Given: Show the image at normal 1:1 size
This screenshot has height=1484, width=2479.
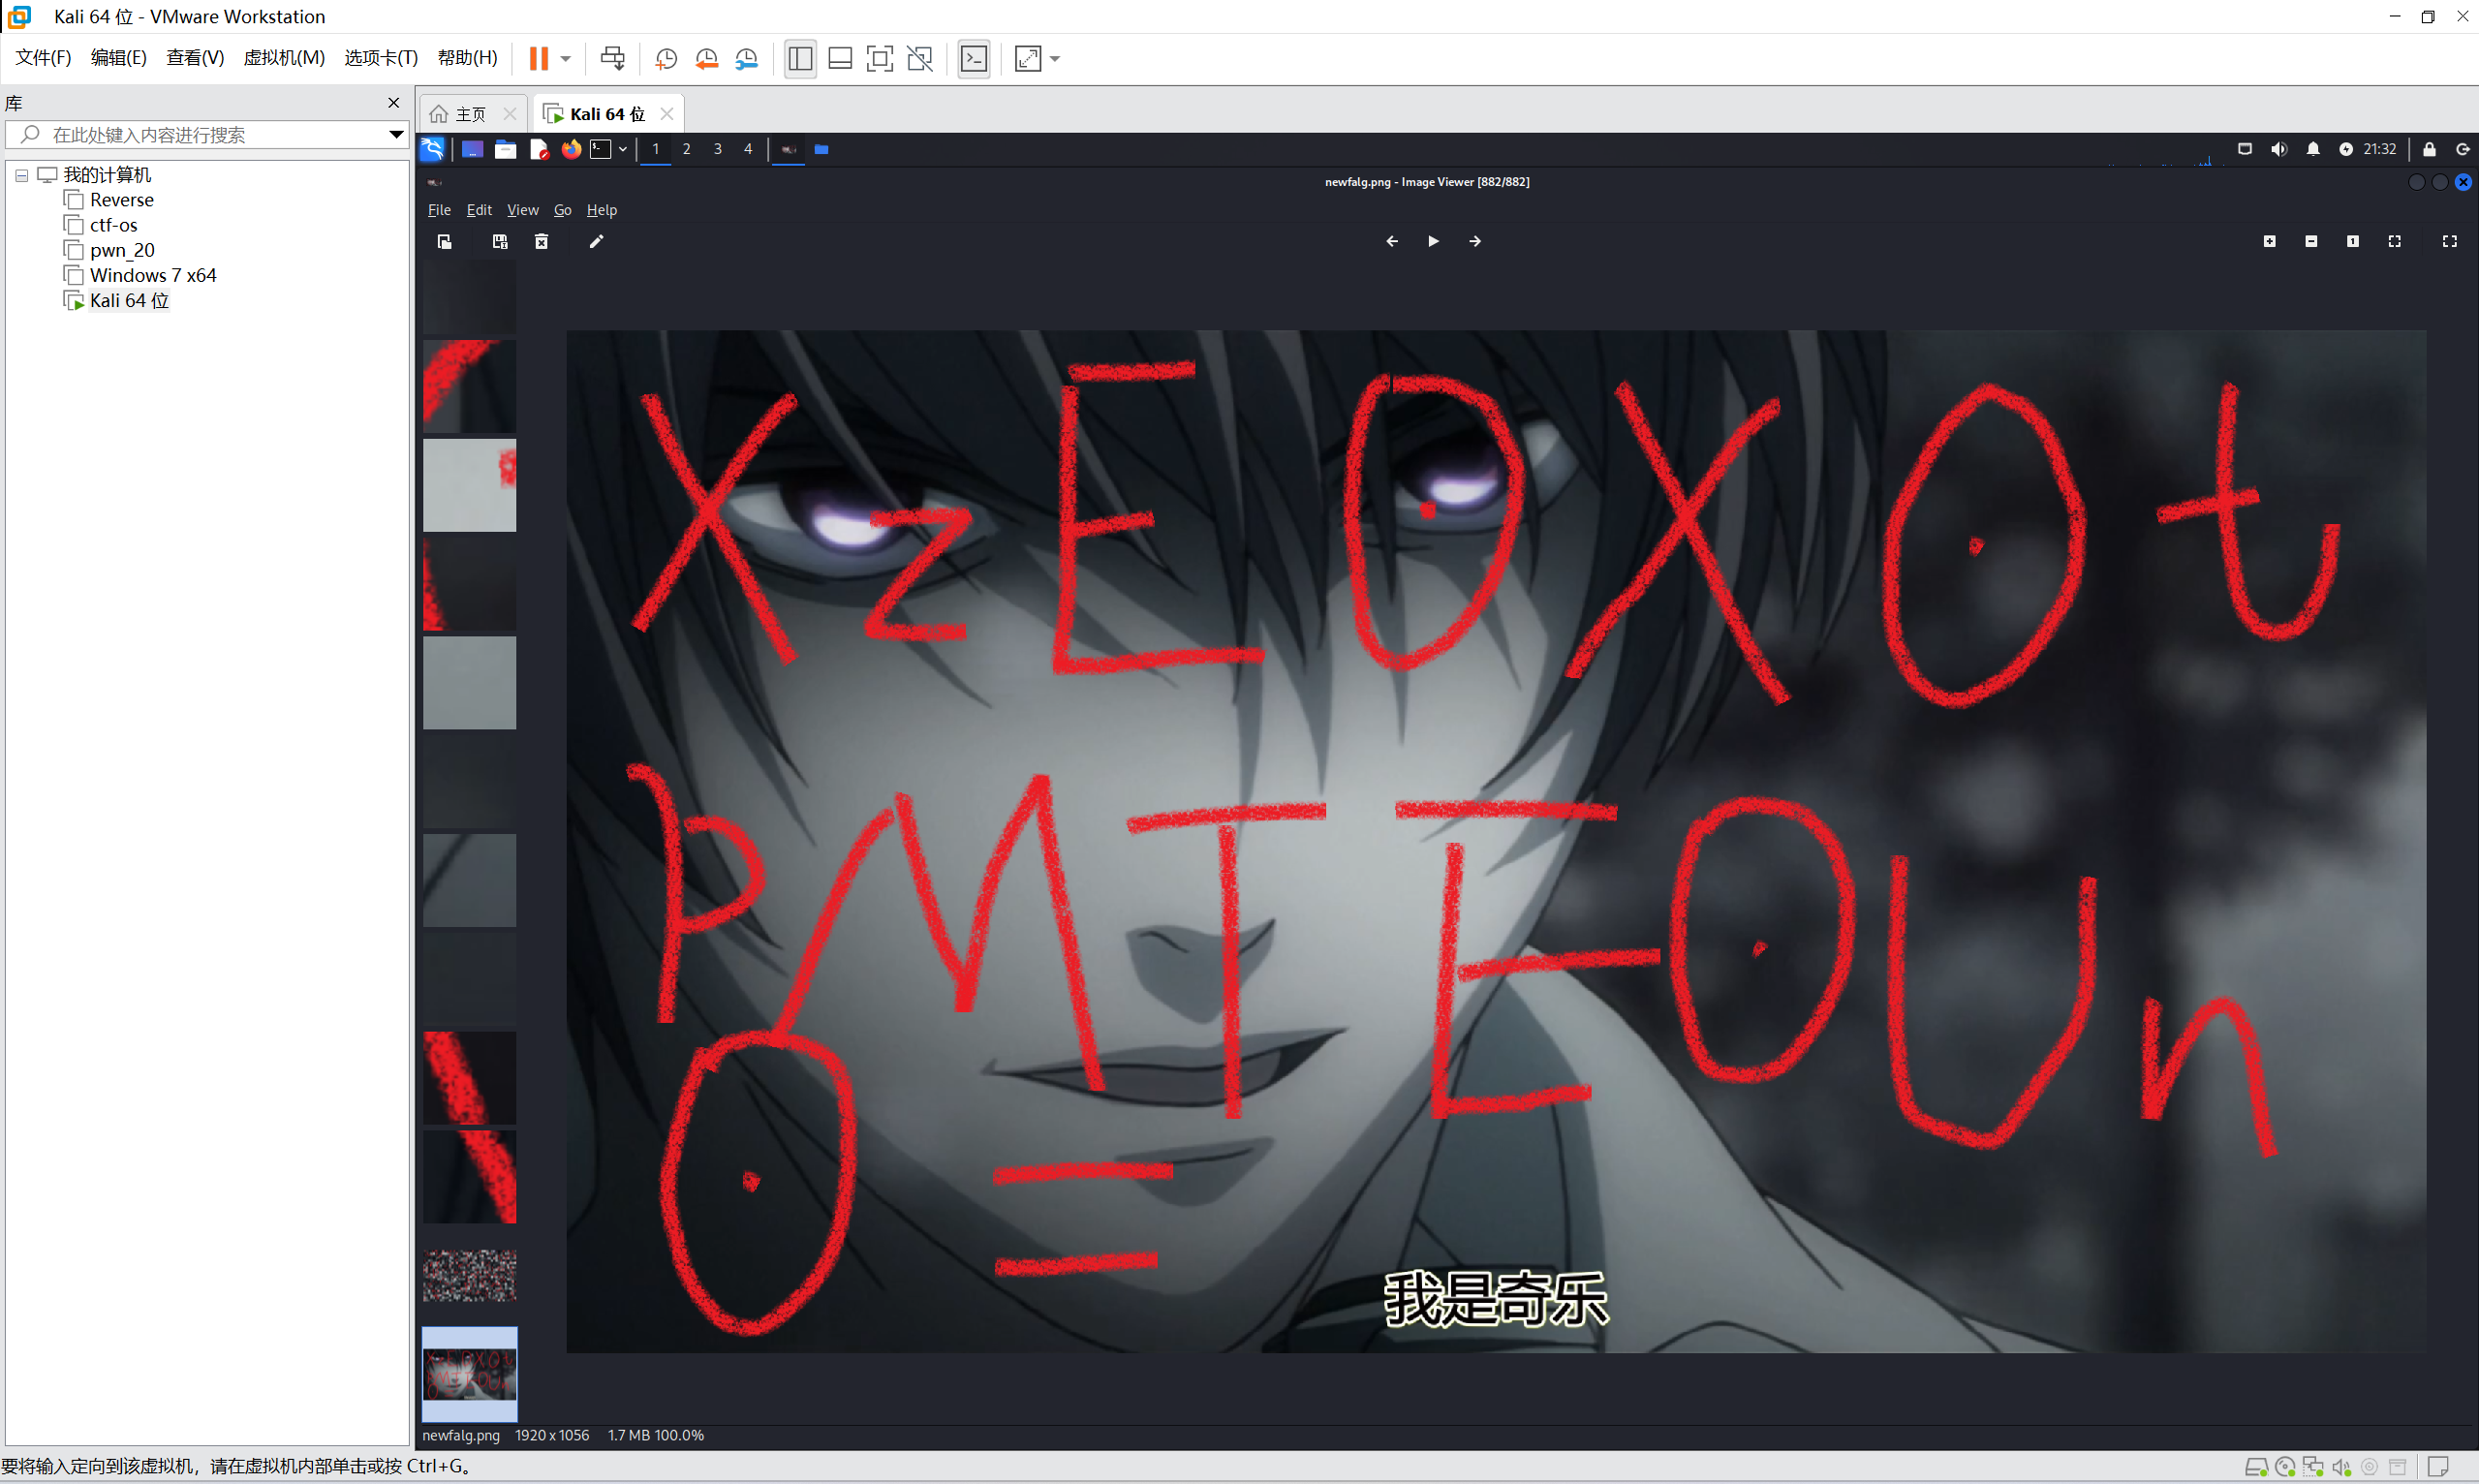Looking at the screenshot, I should point(2353,241).
